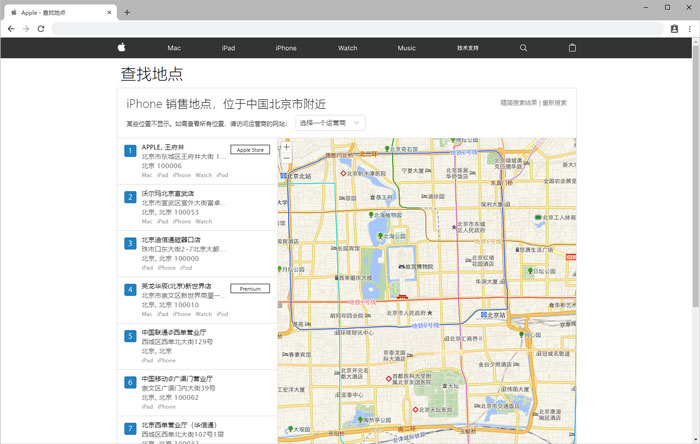Open the Music navigation menu
Image resolution: width=700 pixels, height=444 pixels.
pyautogui.click(x=407, y=48)
